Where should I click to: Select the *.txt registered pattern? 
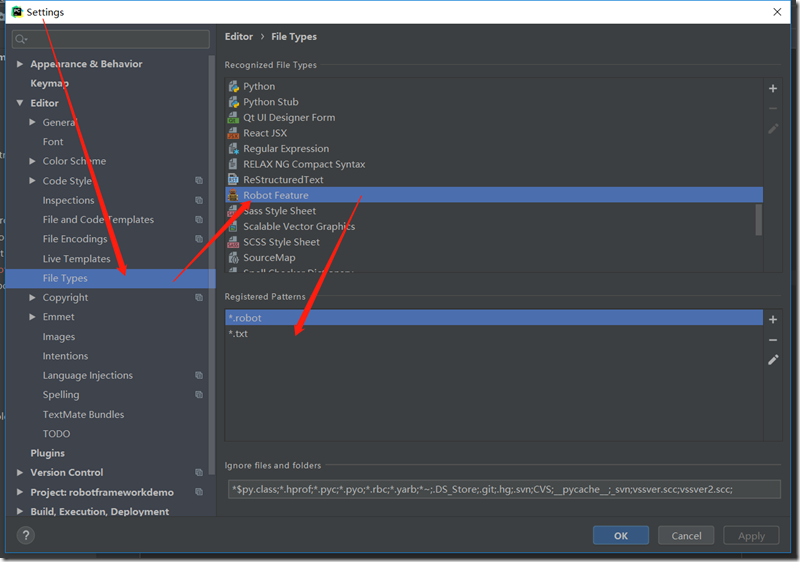click(494, 334)
